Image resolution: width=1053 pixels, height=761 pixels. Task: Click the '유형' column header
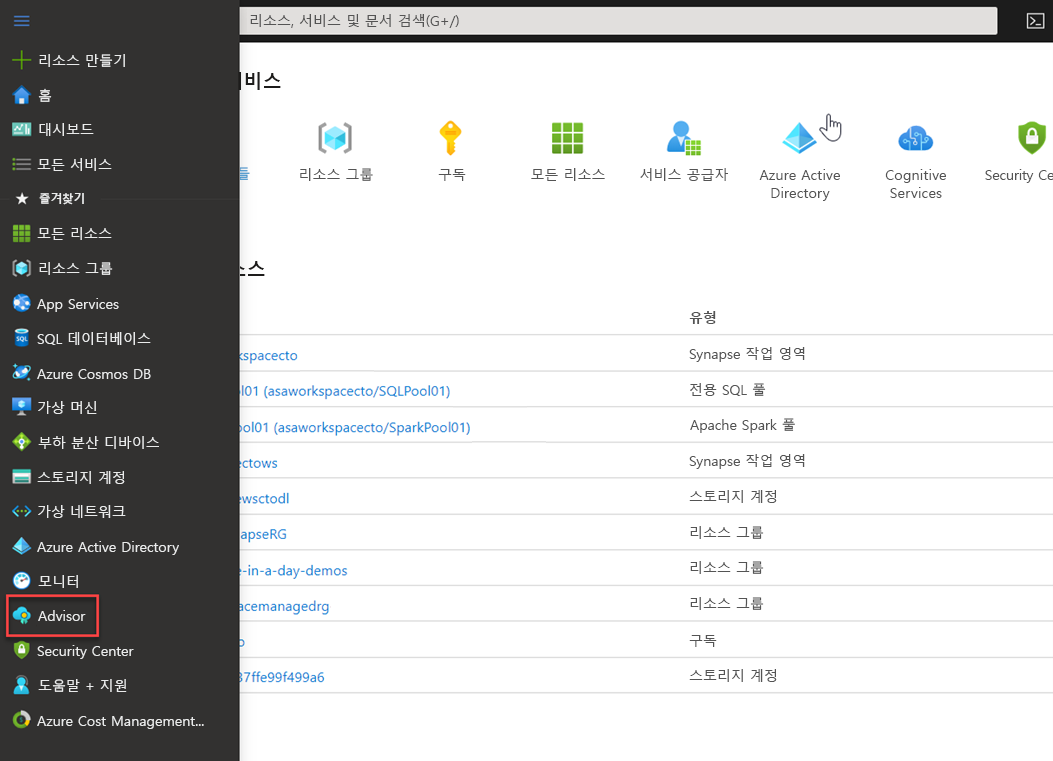(x=702, y=317)
